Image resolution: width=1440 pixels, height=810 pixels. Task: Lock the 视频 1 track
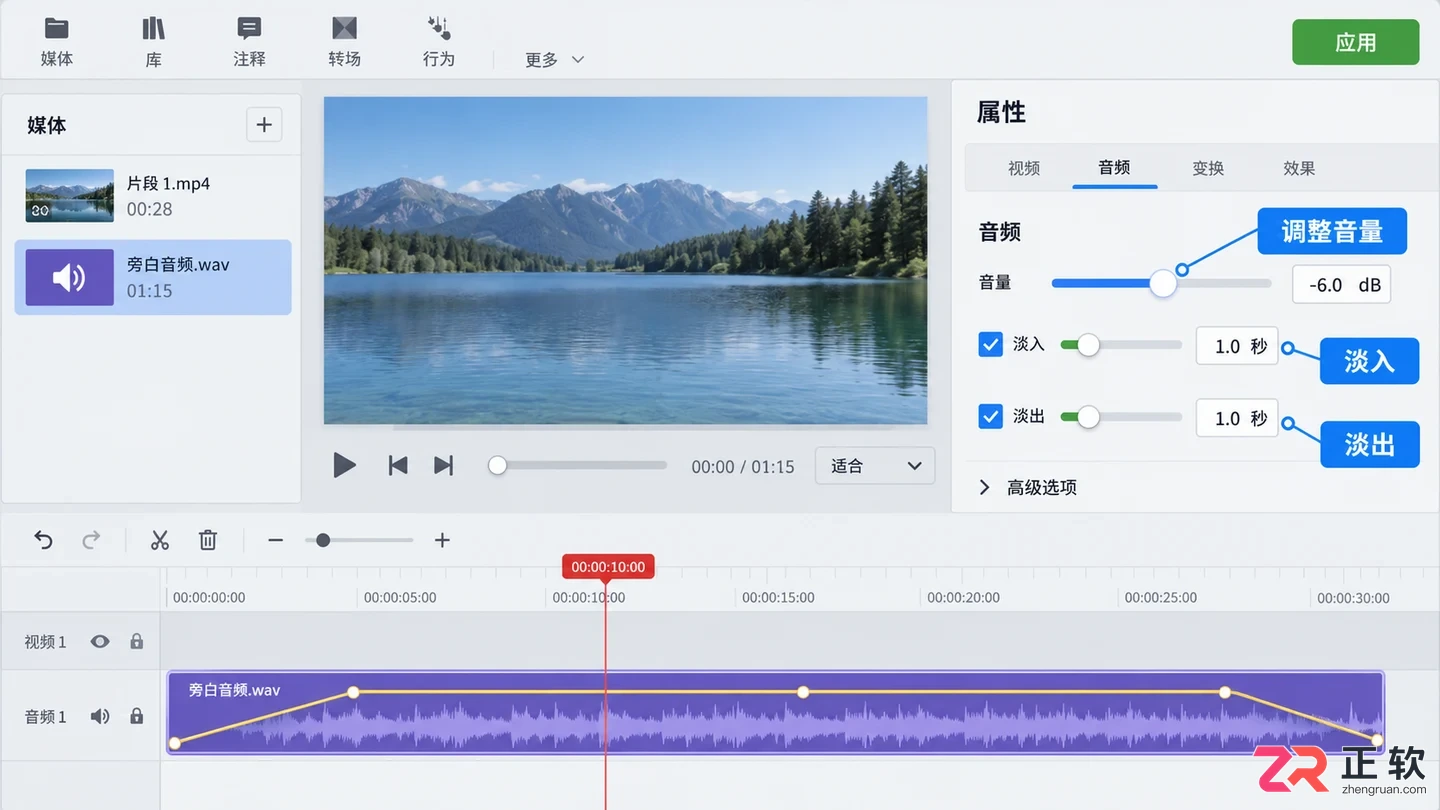click(x=137, y=641)
